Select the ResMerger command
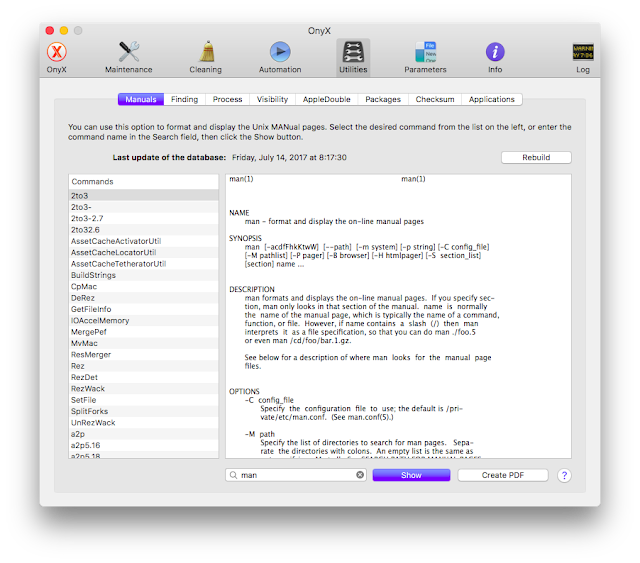The height and width of the screenshot is (563, 640). click(143, 354)
